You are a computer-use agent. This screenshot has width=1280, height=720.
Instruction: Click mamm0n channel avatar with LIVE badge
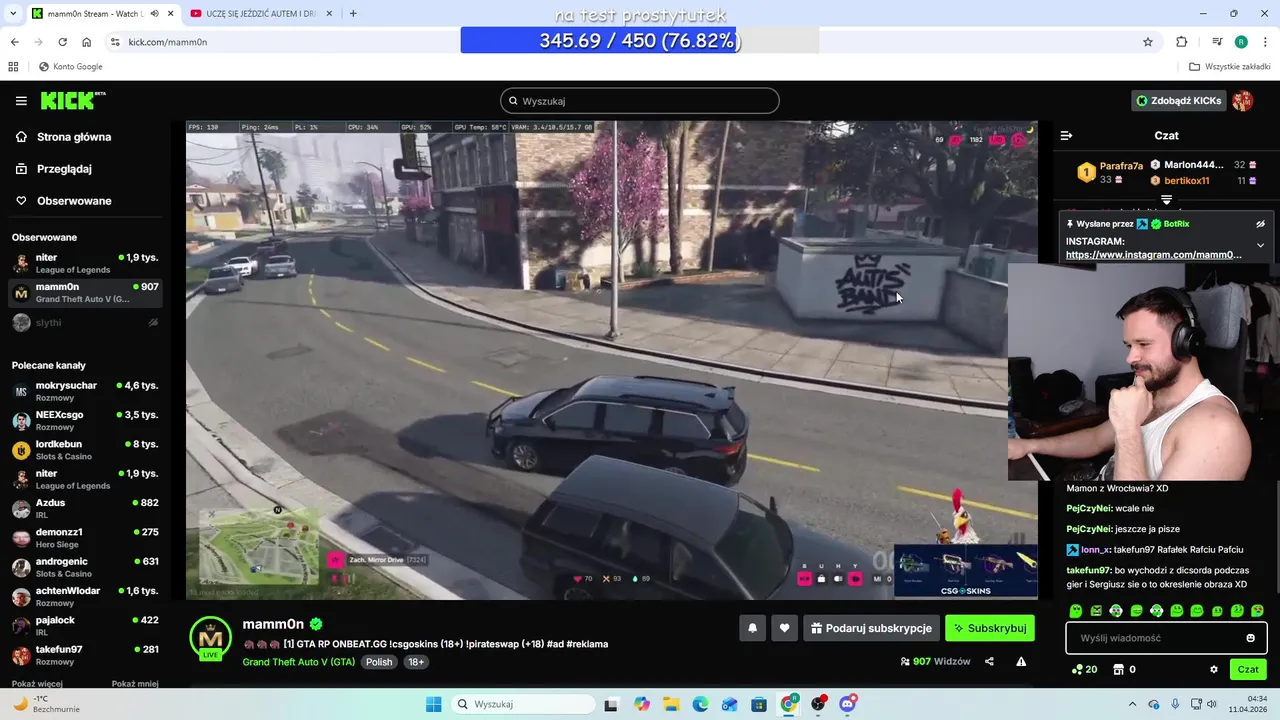211,639
